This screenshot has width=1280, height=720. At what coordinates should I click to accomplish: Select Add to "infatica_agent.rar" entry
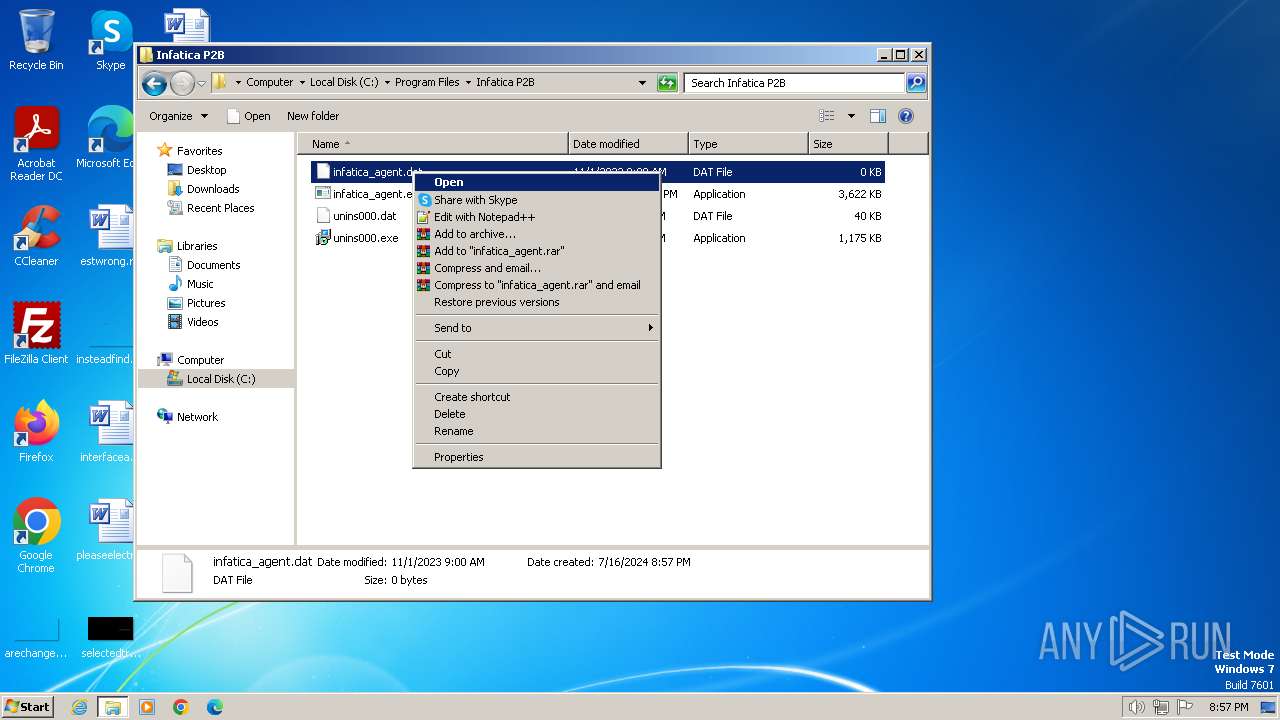(x=537, y=251)
